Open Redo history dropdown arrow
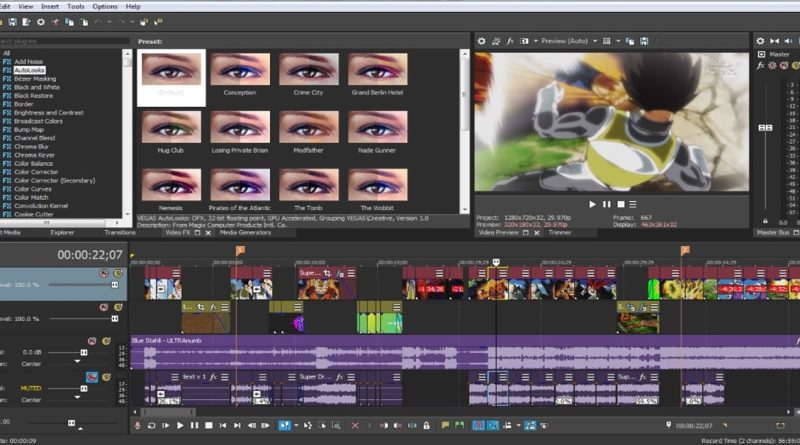800x445 pixels. [x=132, y=22]
